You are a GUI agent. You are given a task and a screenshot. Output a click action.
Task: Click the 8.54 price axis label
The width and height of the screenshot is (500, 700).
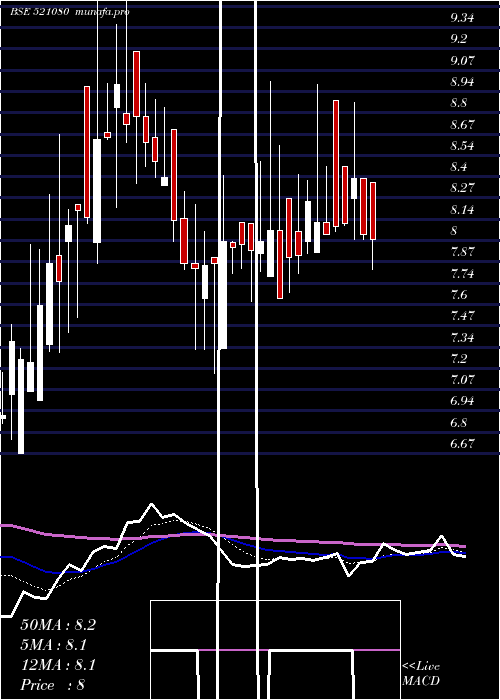pos(462,146)
